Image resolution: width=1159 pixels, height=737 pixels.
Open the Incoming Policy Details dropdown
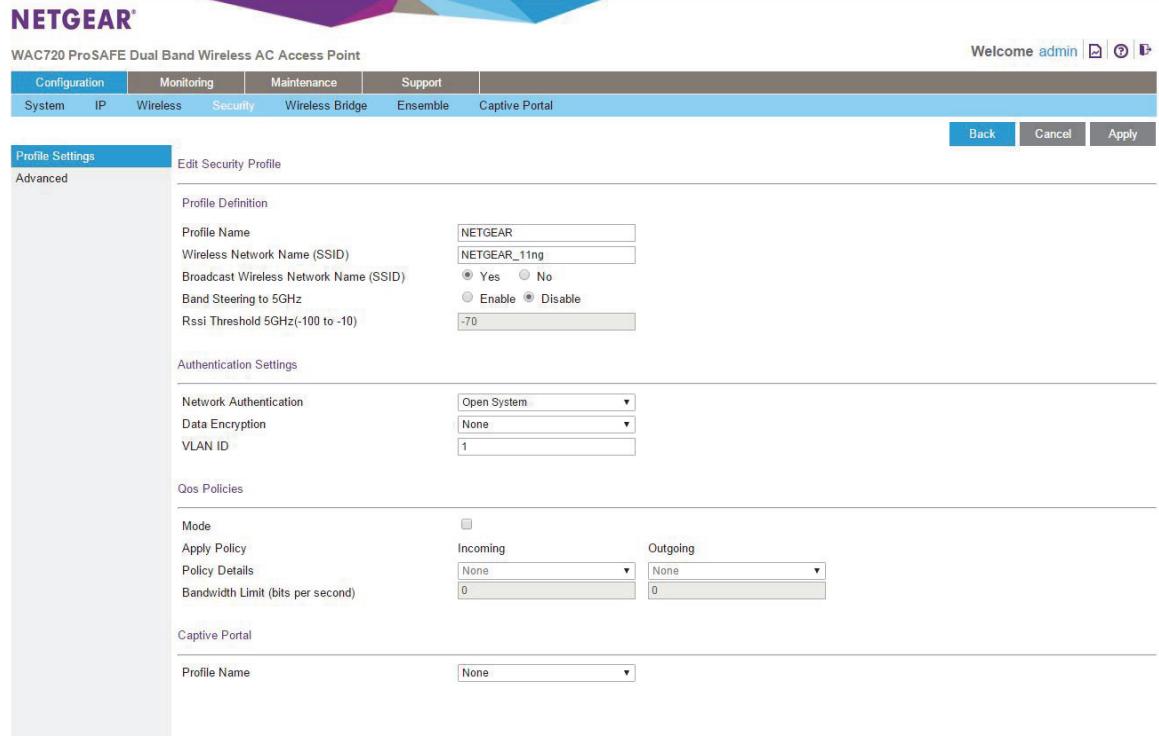point(546,571)
